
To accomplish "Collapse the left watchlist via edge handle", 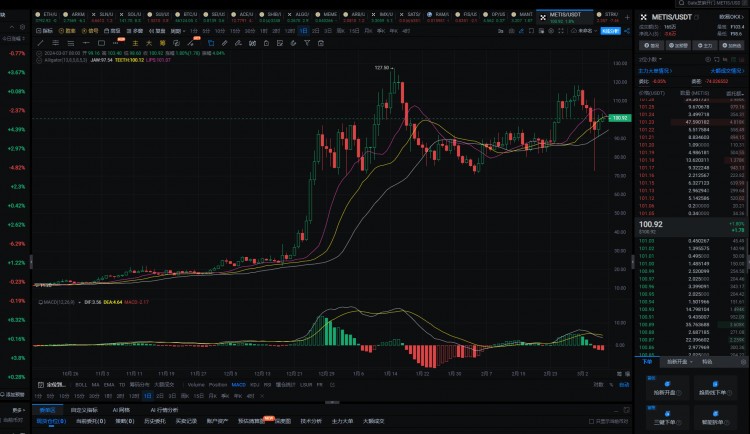I will tap(31, 262).
